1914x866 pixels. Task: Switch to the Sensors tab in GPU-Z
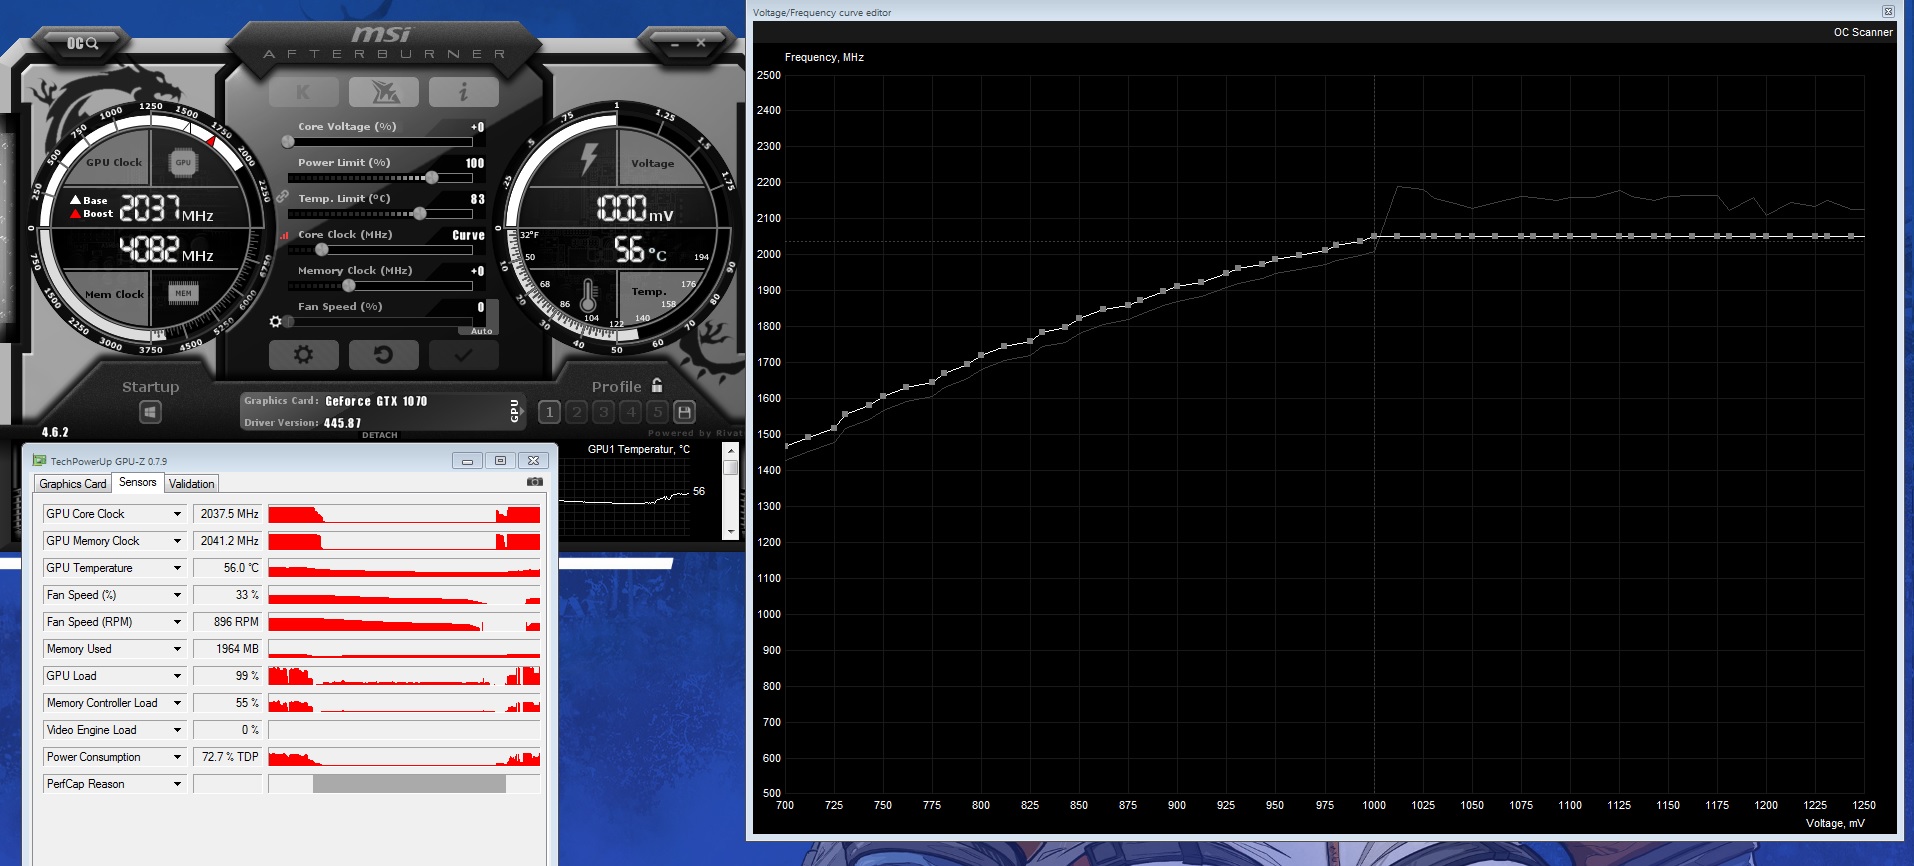tap(137, 482)
